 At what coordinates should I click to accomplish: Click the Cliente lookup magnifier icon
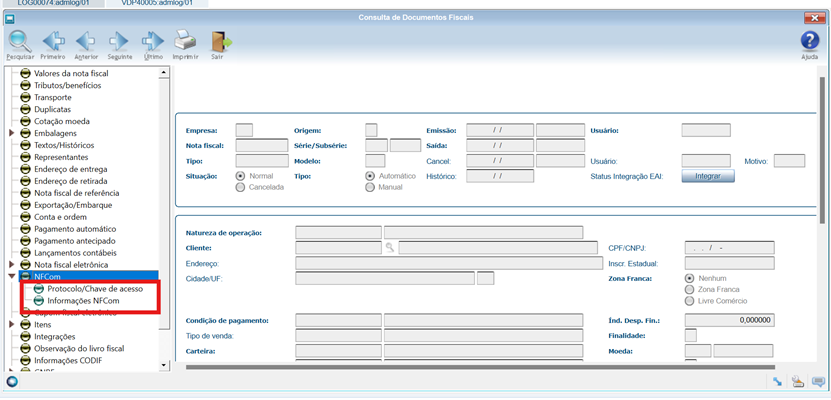390,247
